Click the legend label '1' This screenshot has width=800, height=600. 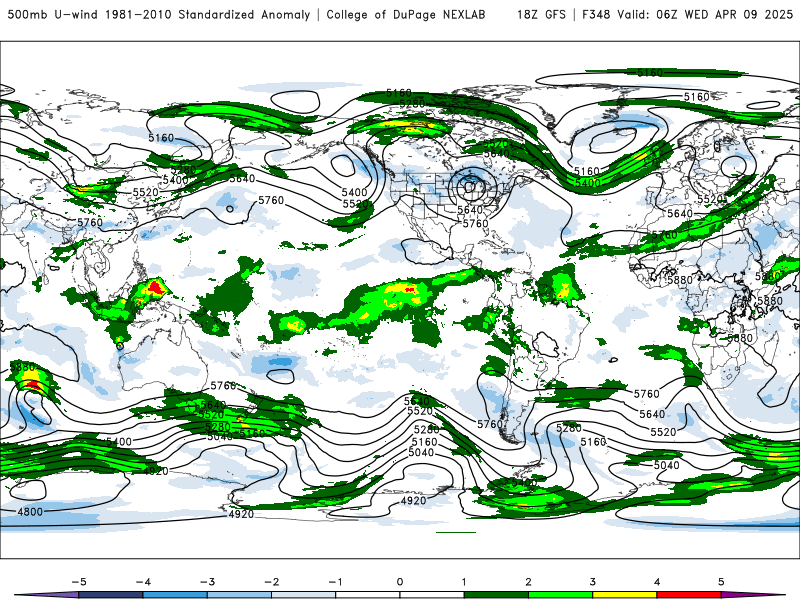click(464, 582)
